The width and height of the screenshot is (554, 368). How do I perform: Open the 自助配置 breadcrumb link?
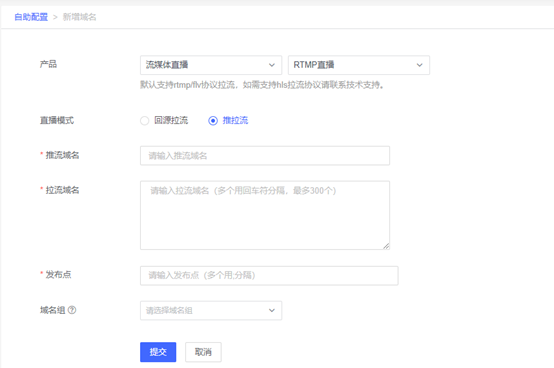point(31,17)
